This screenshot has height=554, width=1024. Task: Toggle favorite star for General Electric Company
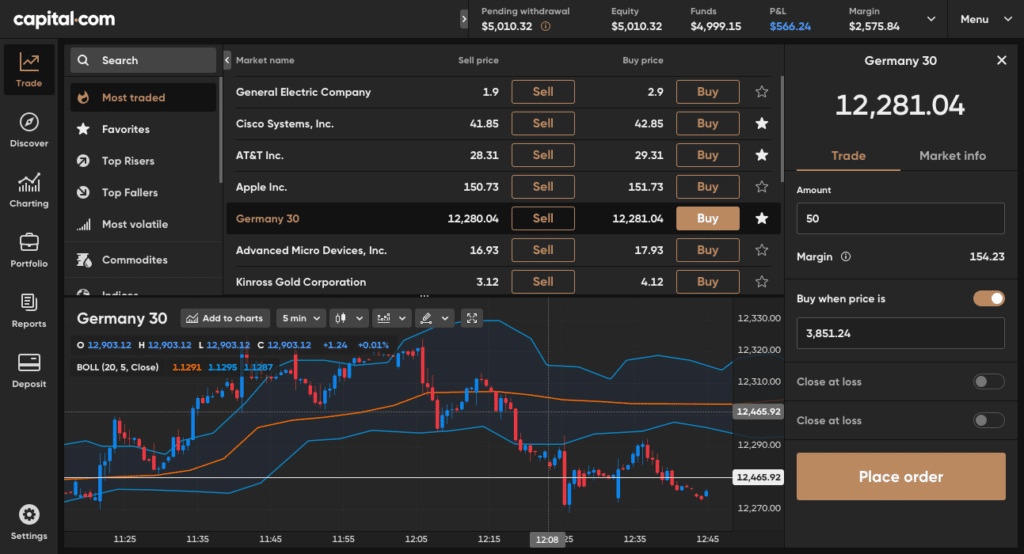point(761,92)
